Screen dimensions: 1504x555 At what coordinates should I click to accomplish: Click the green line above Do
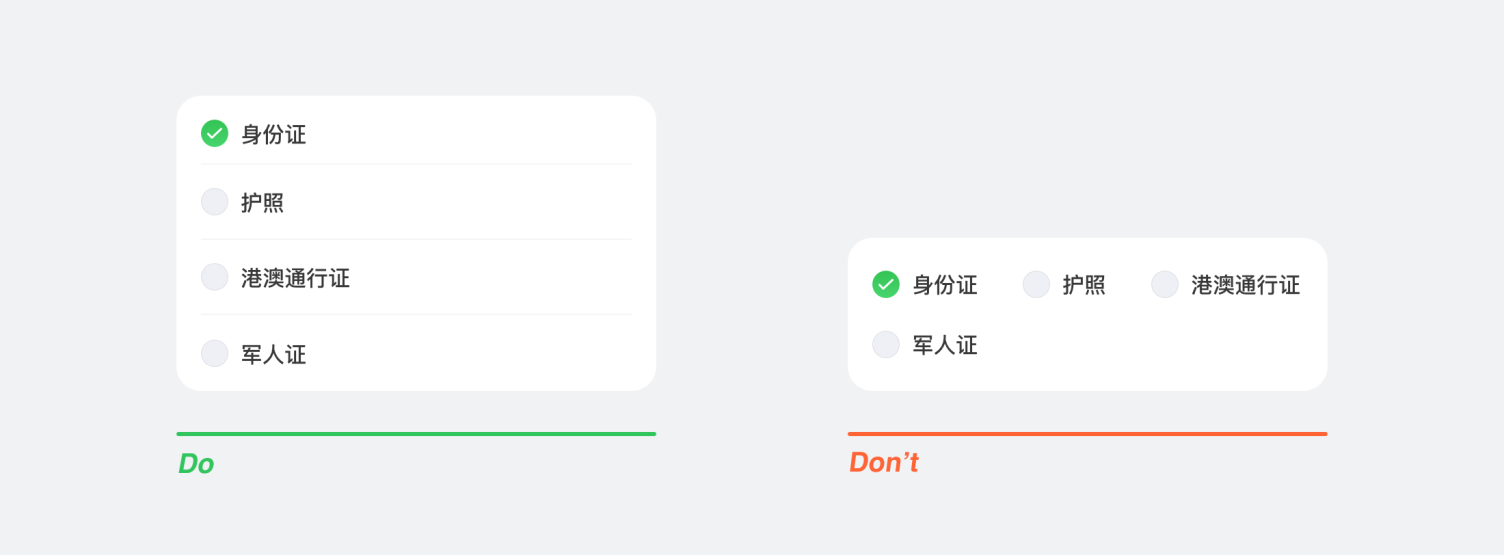coord(416,434)
